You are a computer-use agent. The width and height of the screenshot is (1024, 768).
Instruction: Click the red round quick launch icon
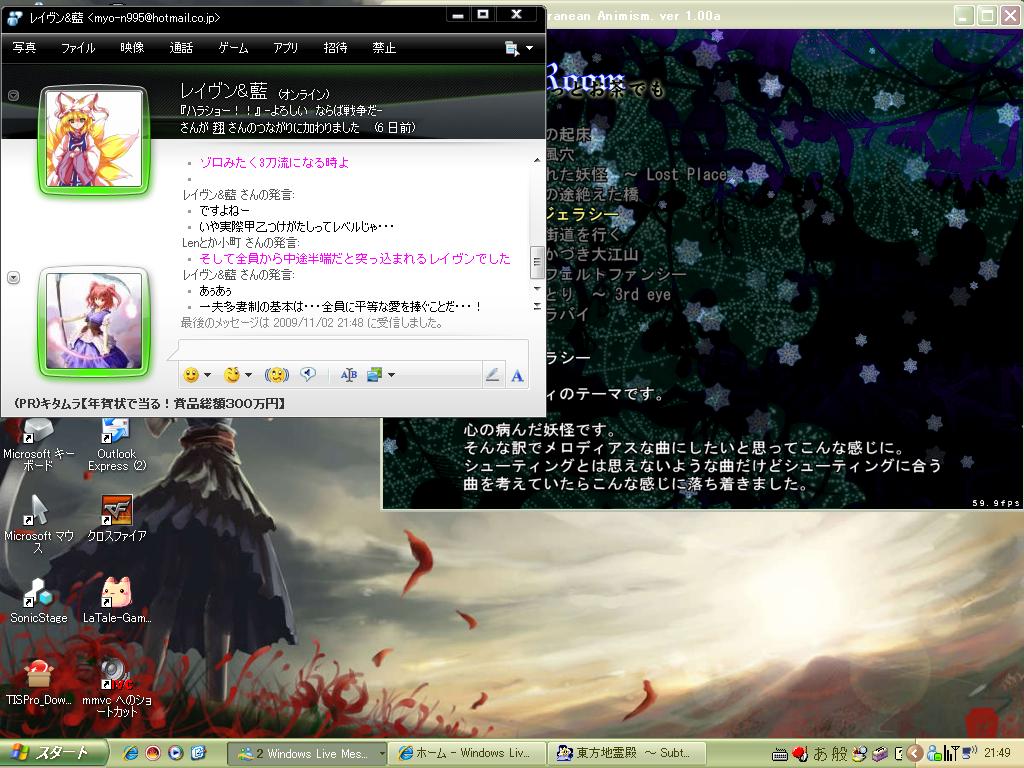pos(153,753)
